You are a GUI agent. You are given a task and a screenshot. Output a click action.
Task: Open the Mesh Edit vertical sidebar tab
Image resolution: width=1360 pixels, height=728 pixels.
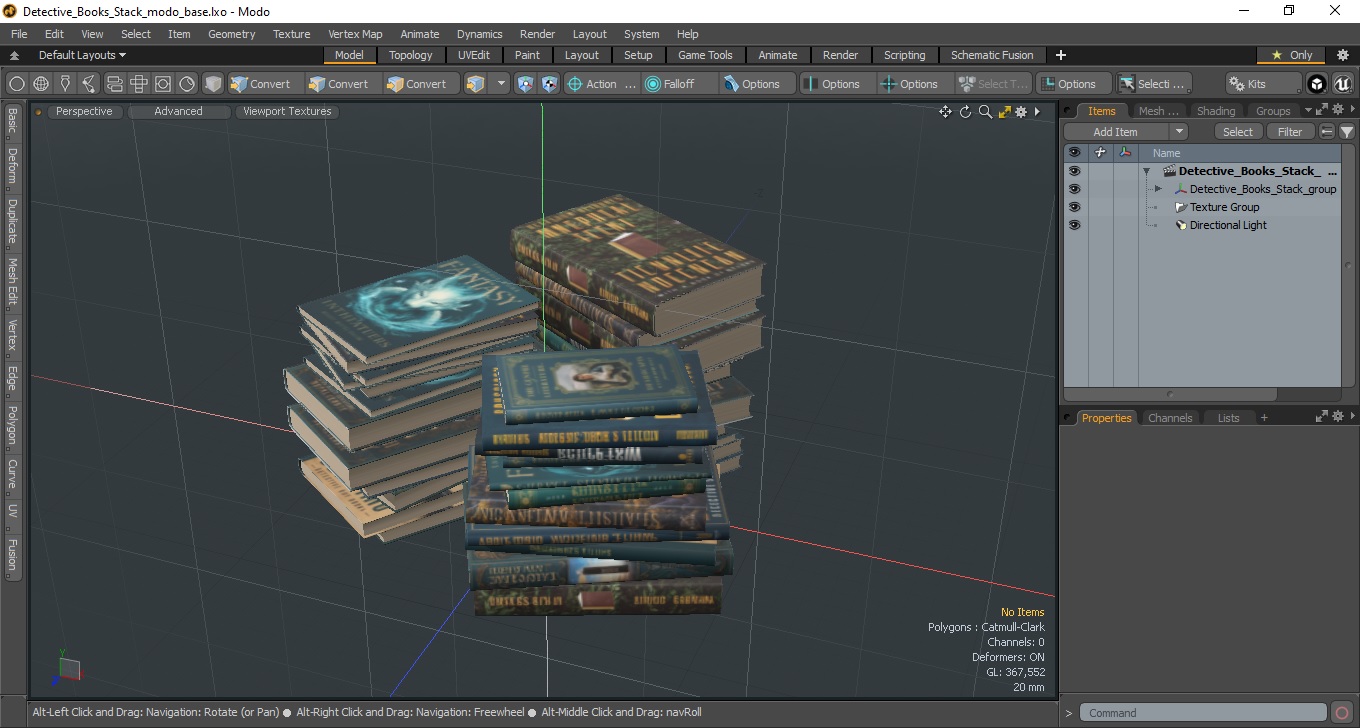(x=12, y=282)
